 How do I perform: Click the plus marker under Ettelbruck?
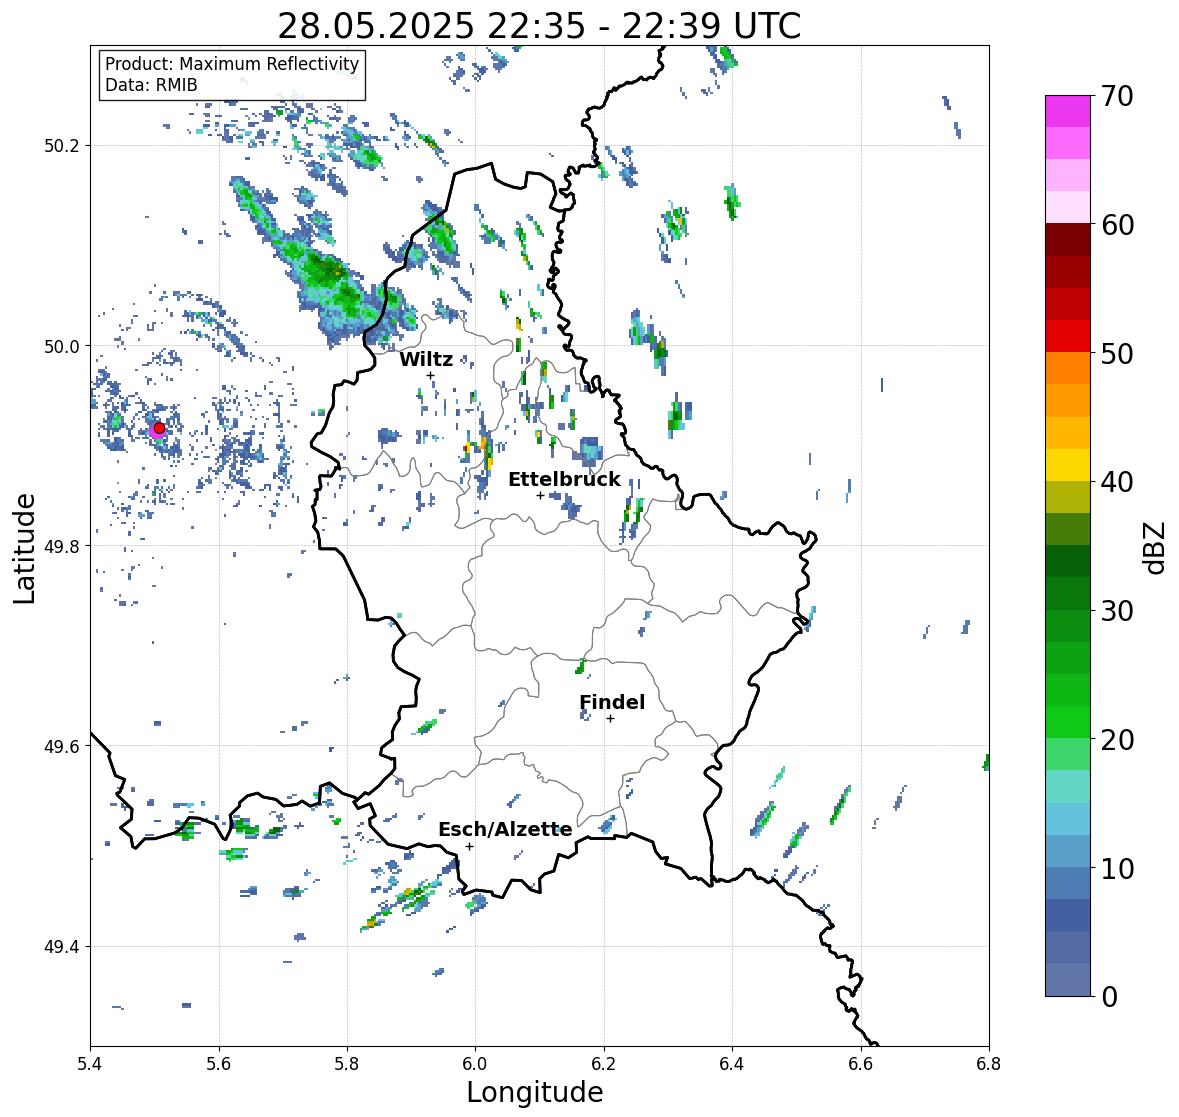pos(540,495)
